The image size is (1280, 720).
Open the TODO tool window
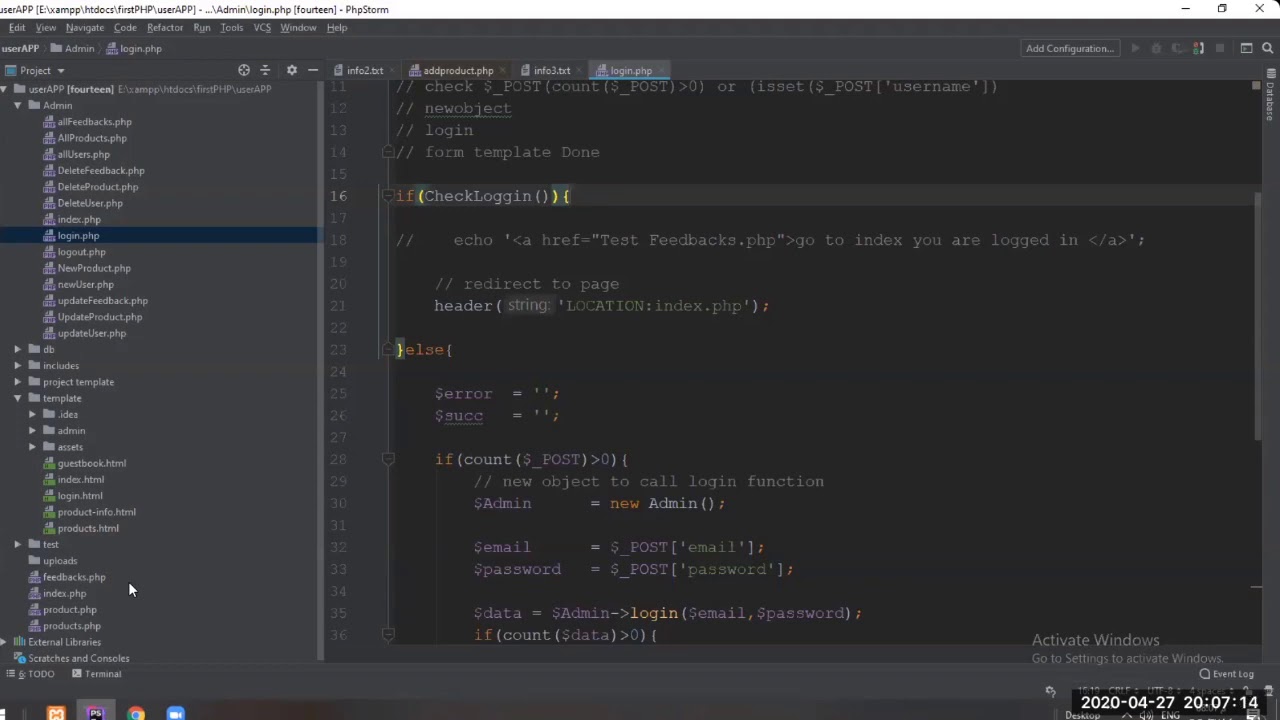point(33,674)
